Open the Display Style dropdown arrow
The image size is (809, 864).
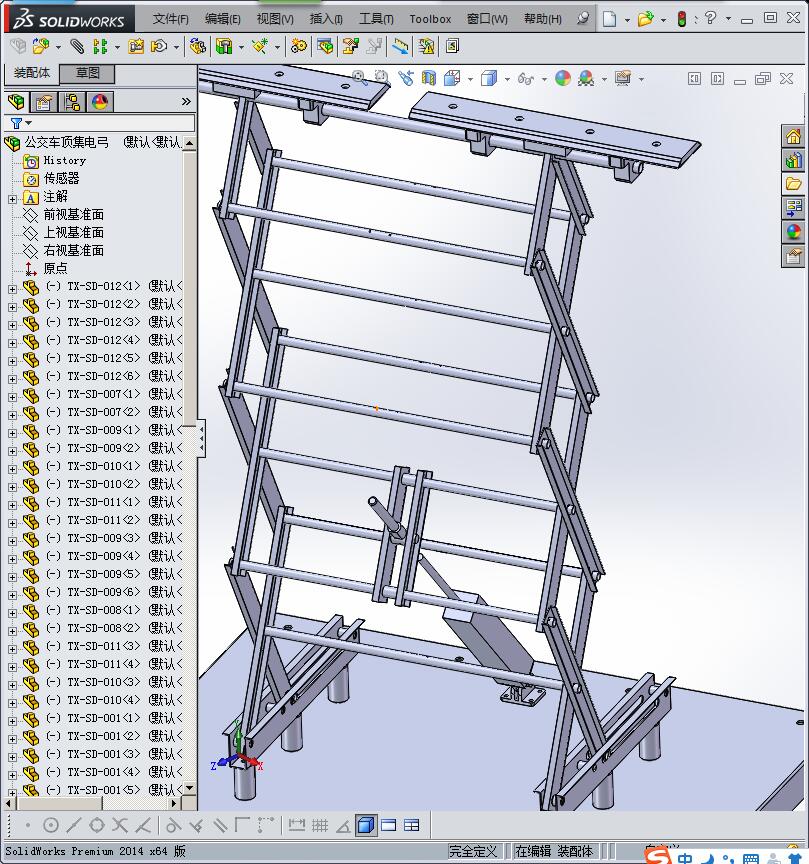(507, 79)
